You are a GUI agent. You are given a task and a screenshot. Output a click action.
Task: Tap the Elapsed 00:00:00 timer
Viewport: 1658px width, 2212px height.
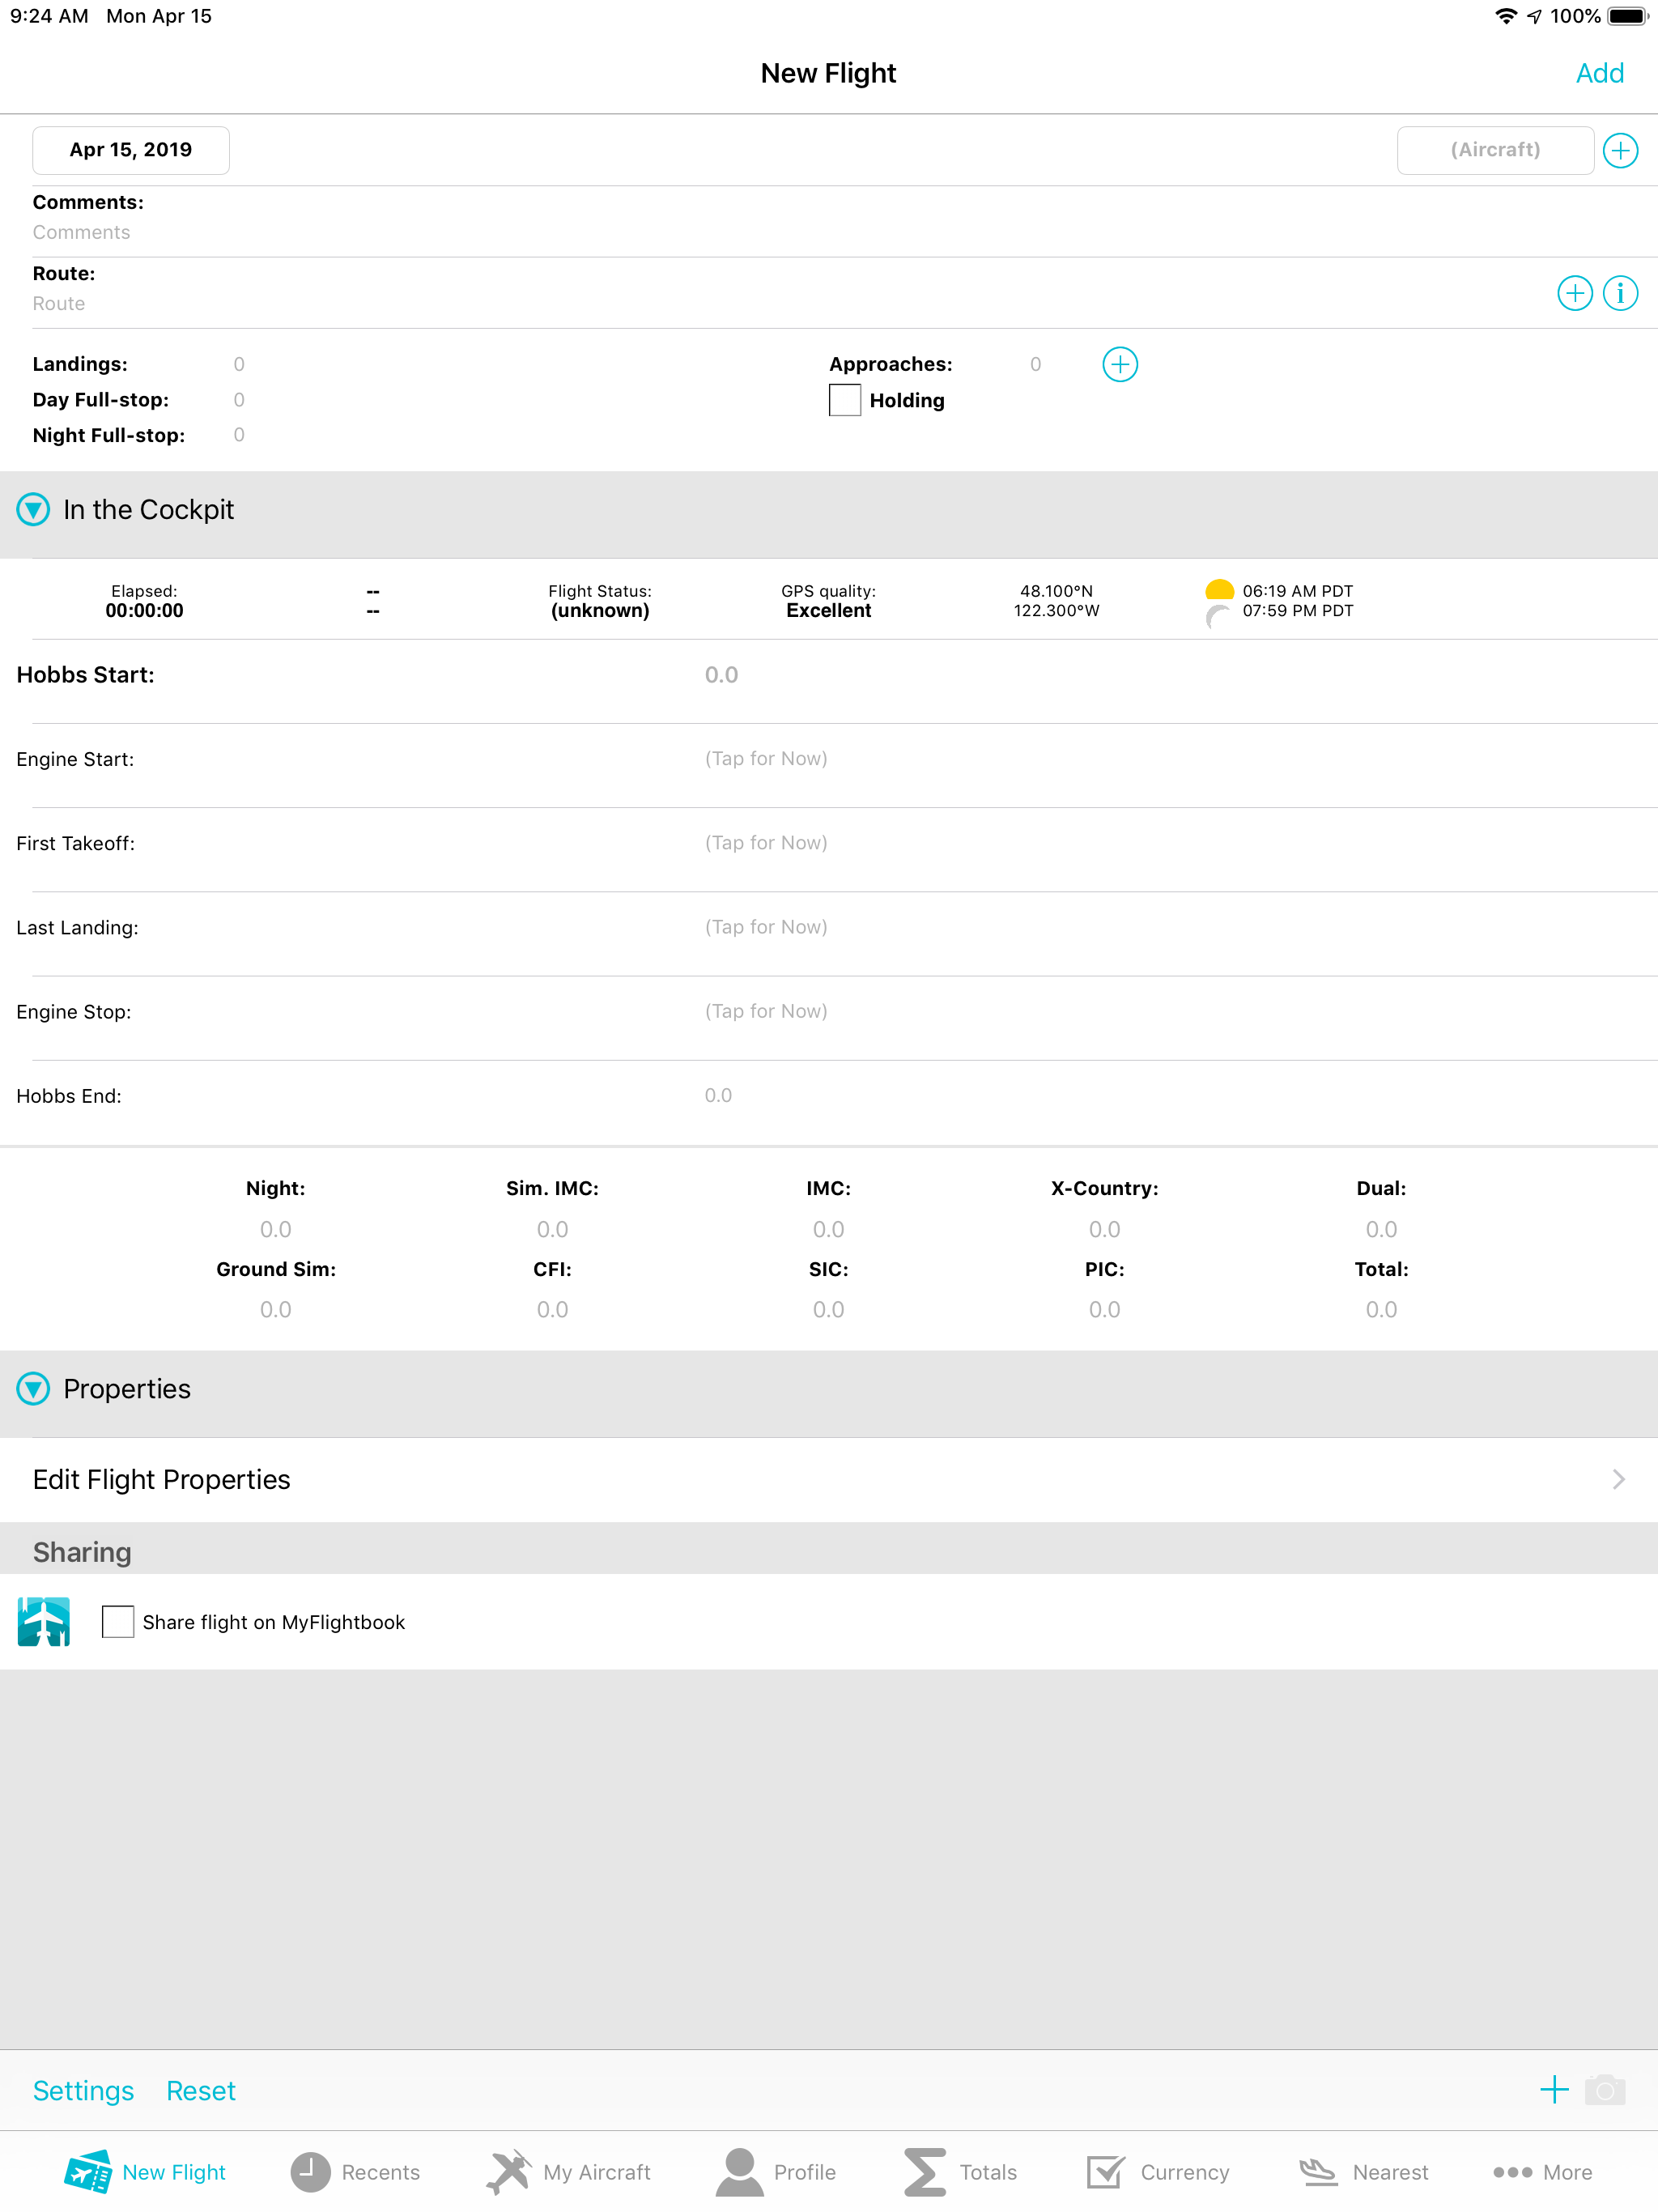coord(144,610)
